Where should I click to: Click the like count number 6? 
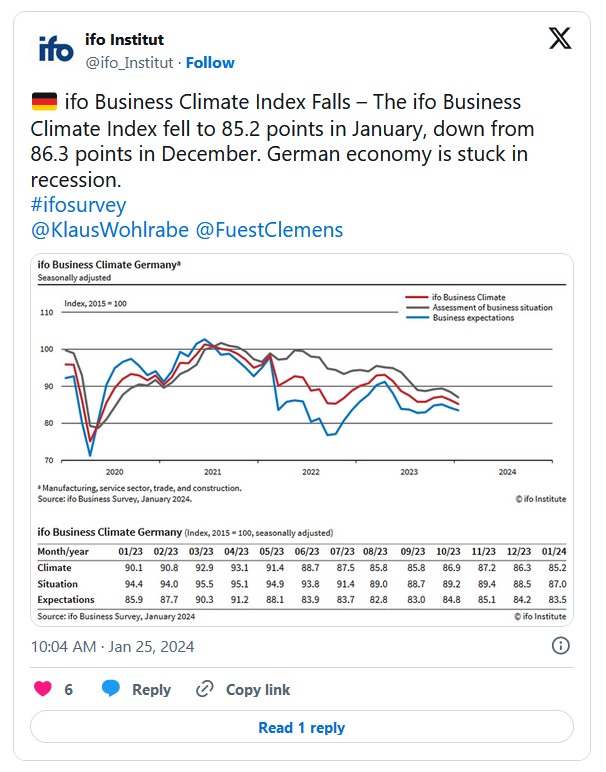tap(69, 690)
